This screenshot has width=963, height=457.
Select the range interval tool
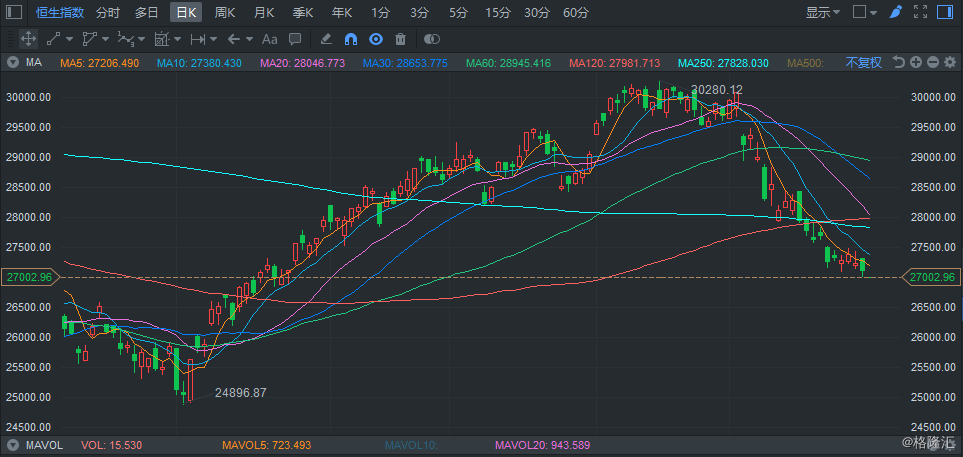point(198,39)
